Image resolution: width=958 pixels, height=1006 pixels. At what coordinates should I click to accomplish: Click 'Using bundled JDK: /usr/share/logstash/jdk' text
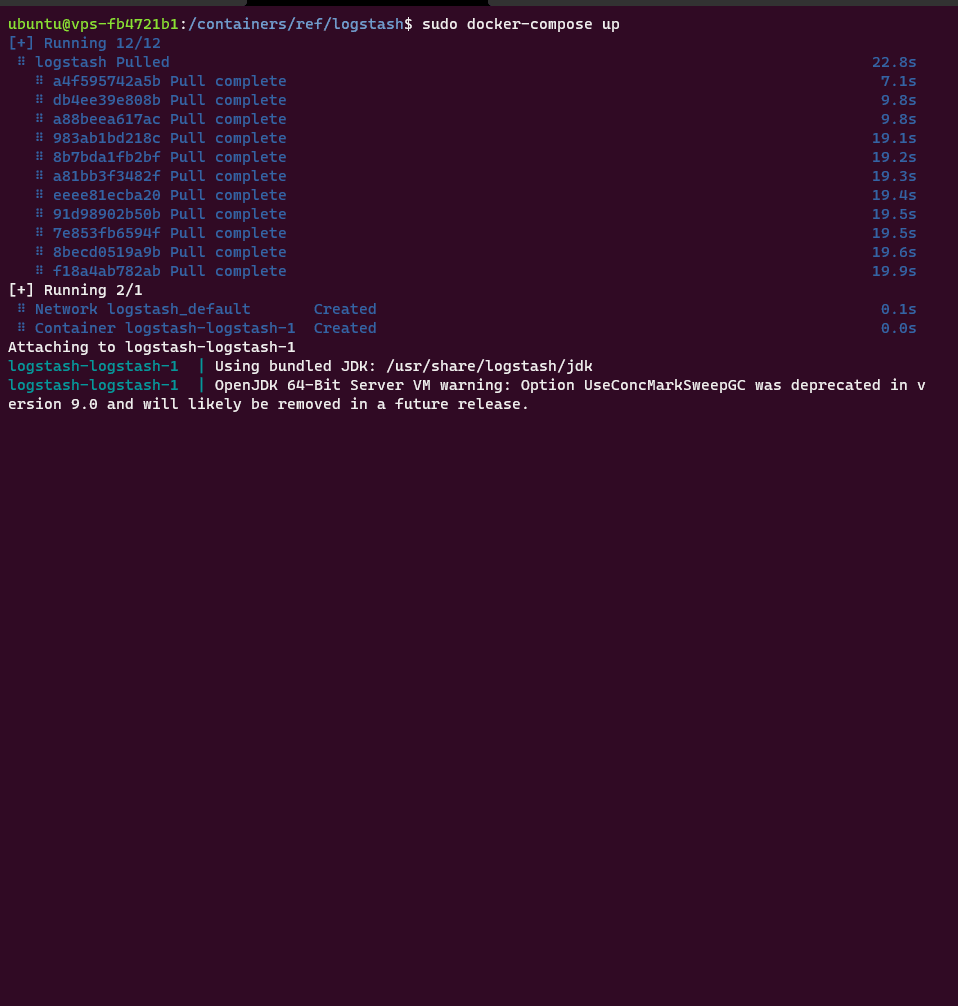(404, 366)
